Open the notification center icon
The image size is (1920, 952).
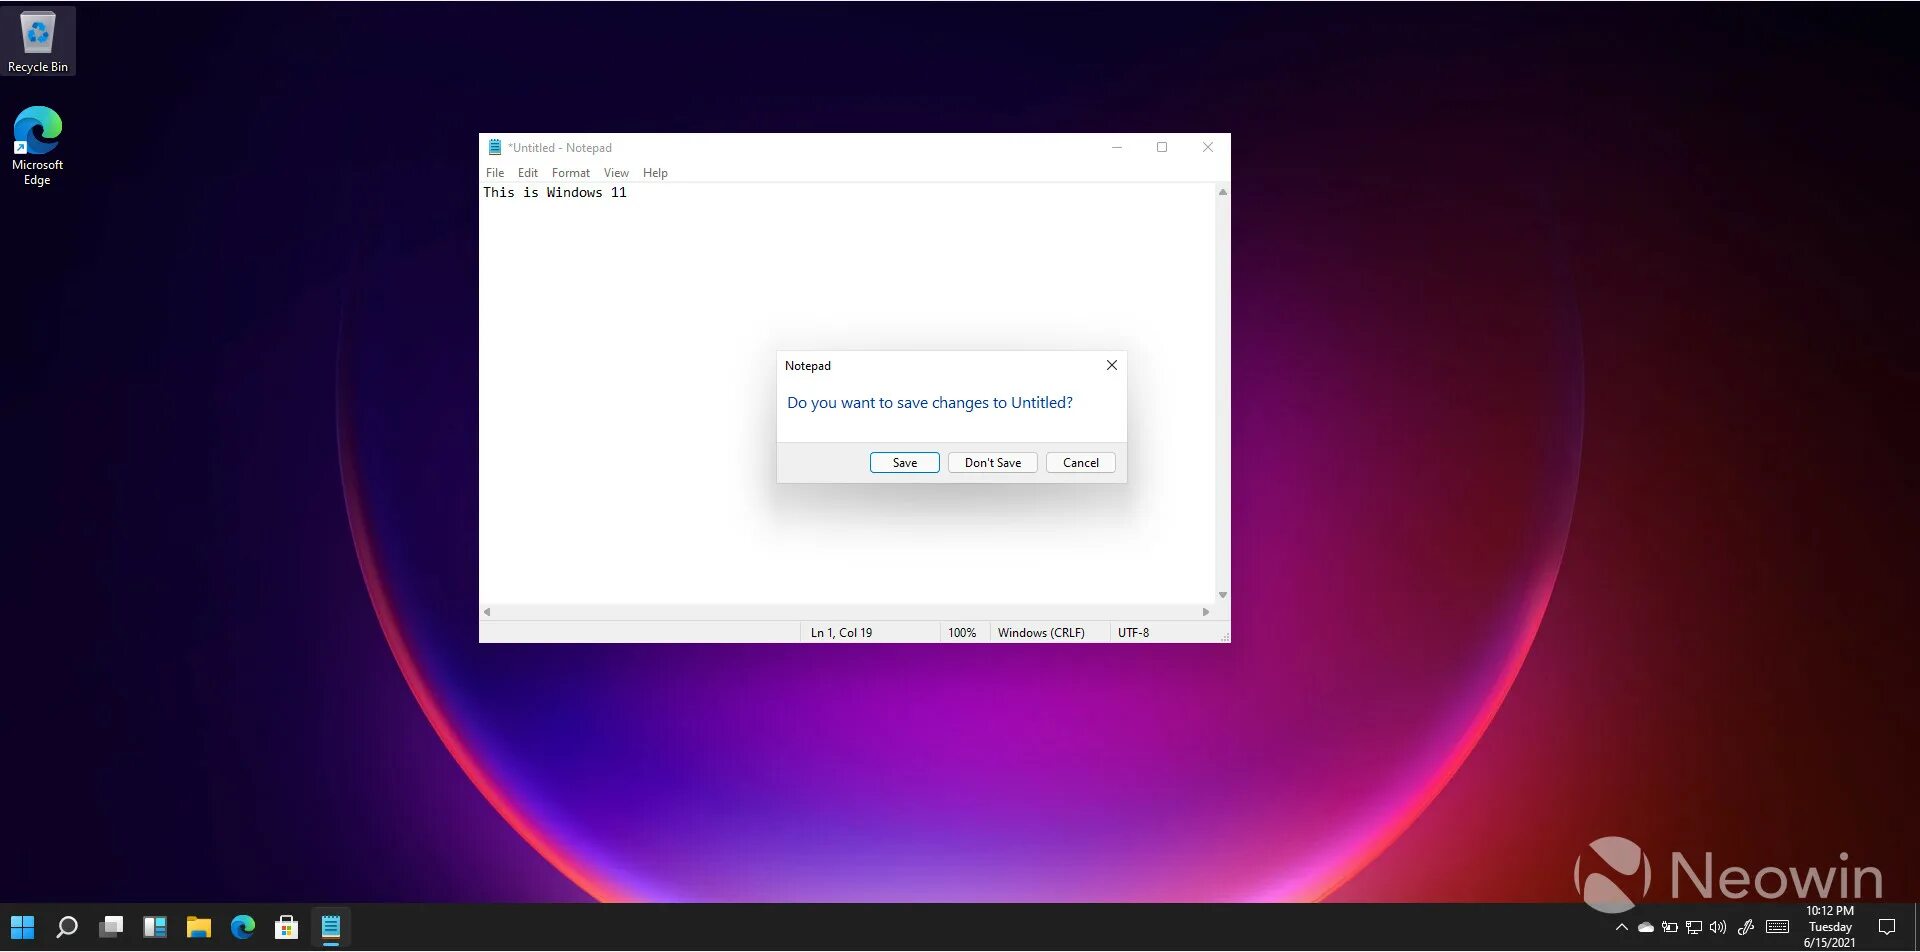(1887, 927)
